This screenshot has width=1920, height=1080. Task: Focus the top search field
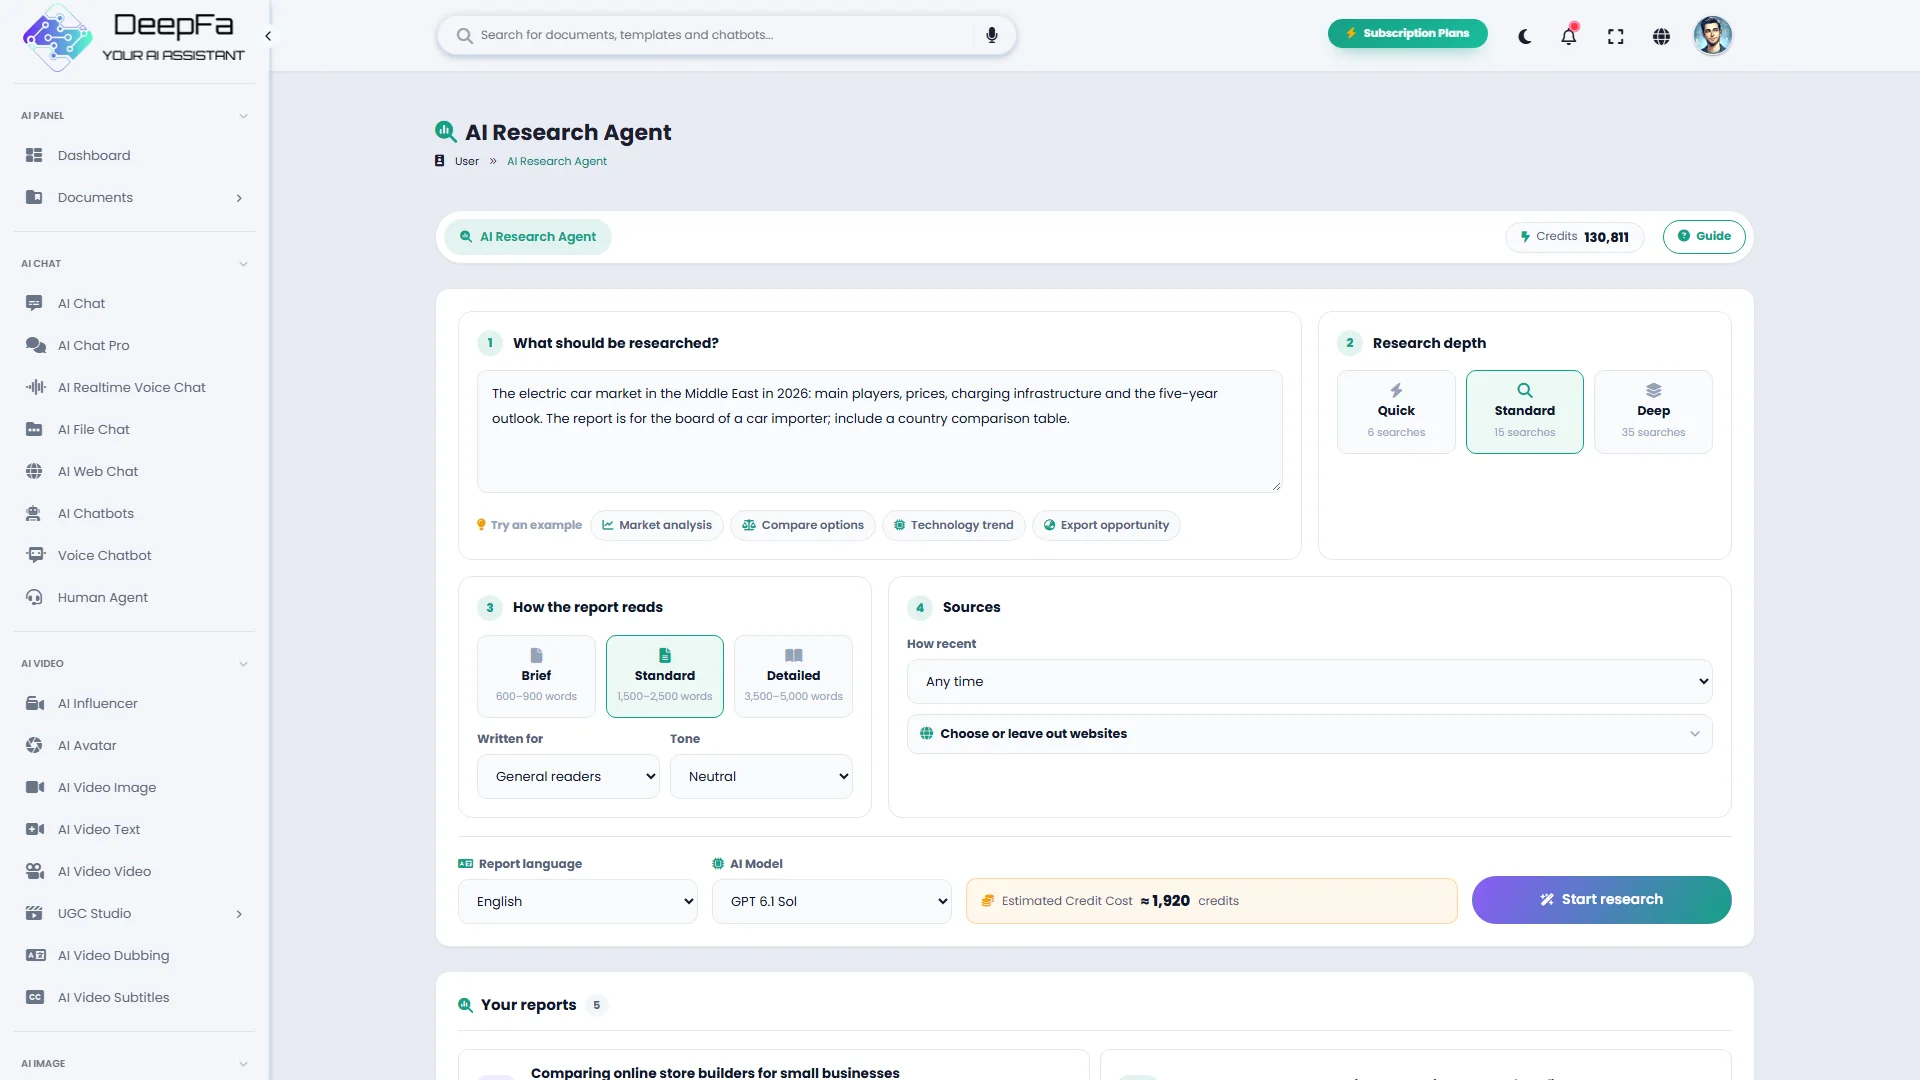(726, 35)
